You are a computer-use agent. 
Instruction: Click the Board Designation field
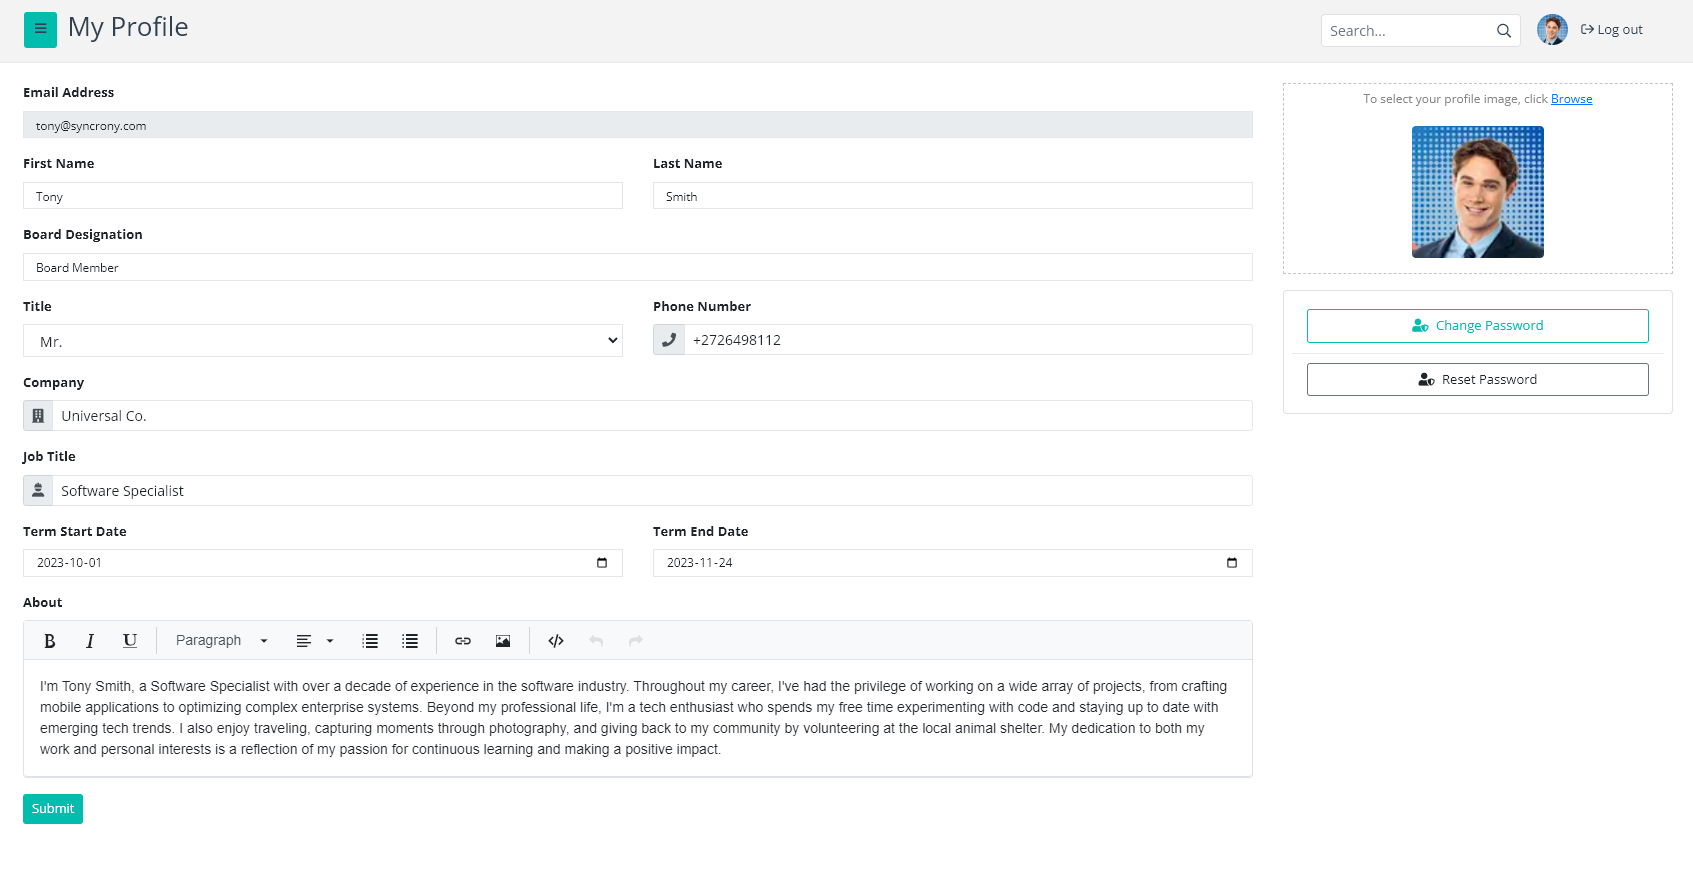tap(638, 267)
